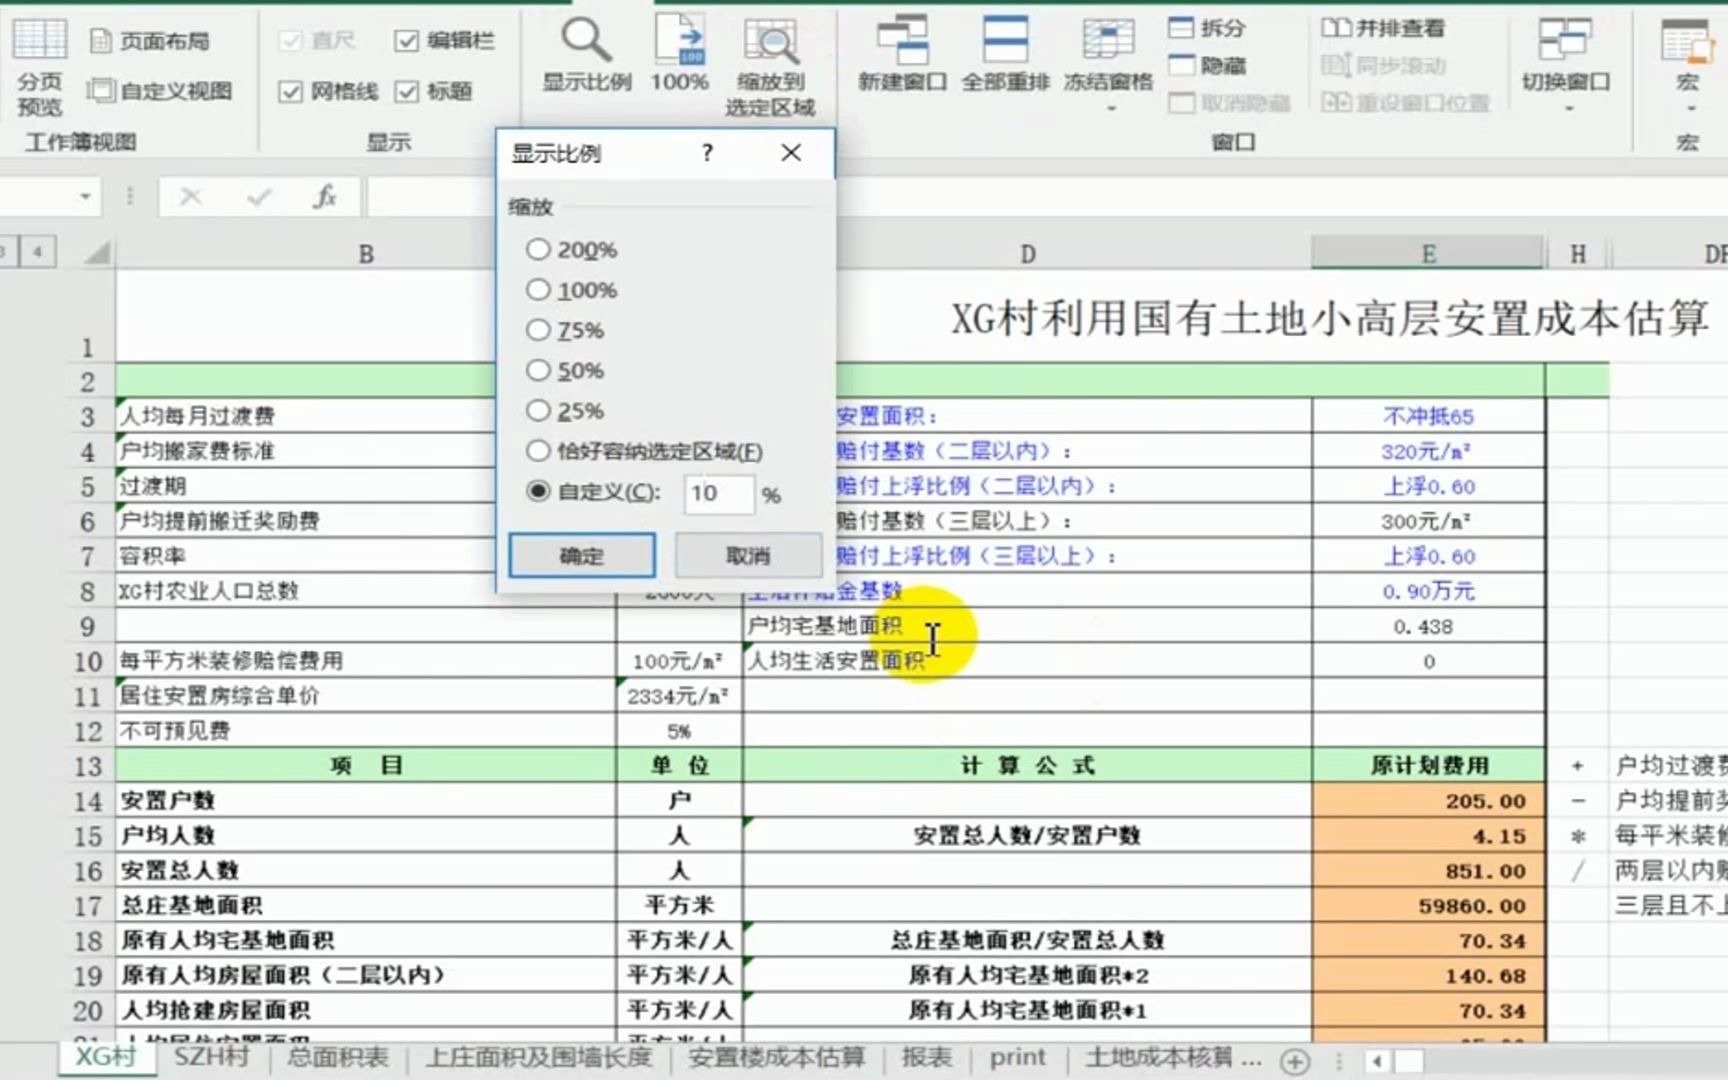
Task: Click the formula bar input area
Action: [x=1046, y=197]
